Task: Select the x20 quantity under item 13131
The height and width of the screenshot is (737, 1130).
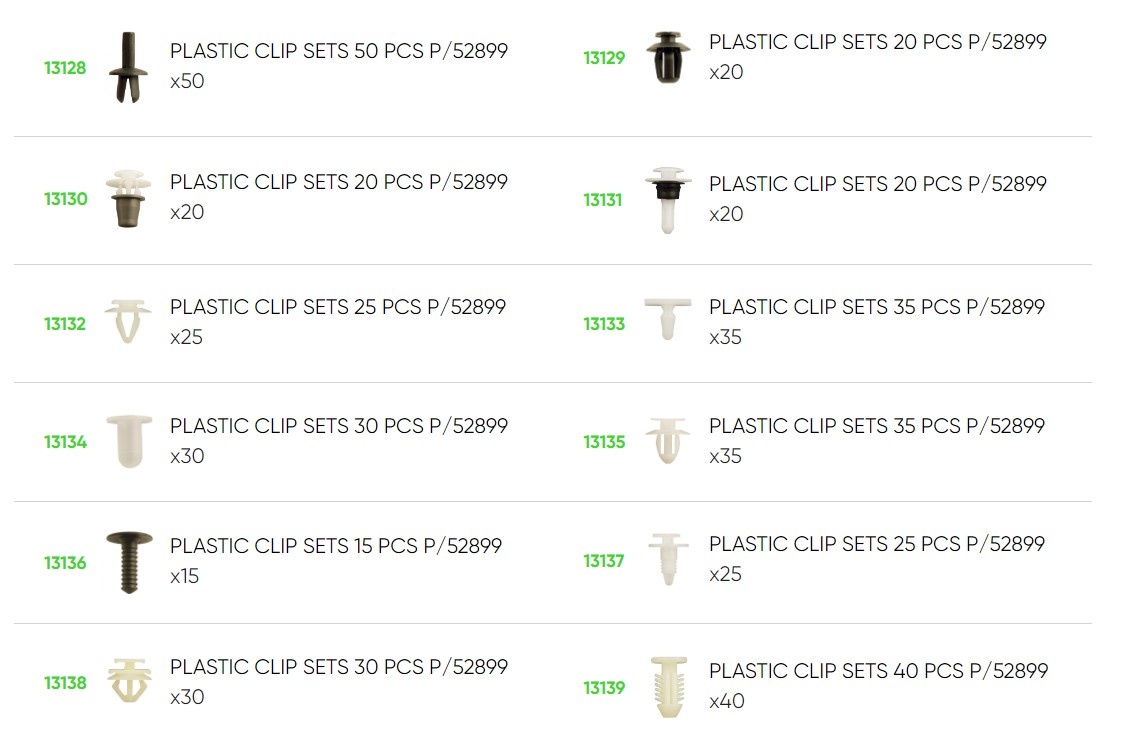Action: point(726,214)
